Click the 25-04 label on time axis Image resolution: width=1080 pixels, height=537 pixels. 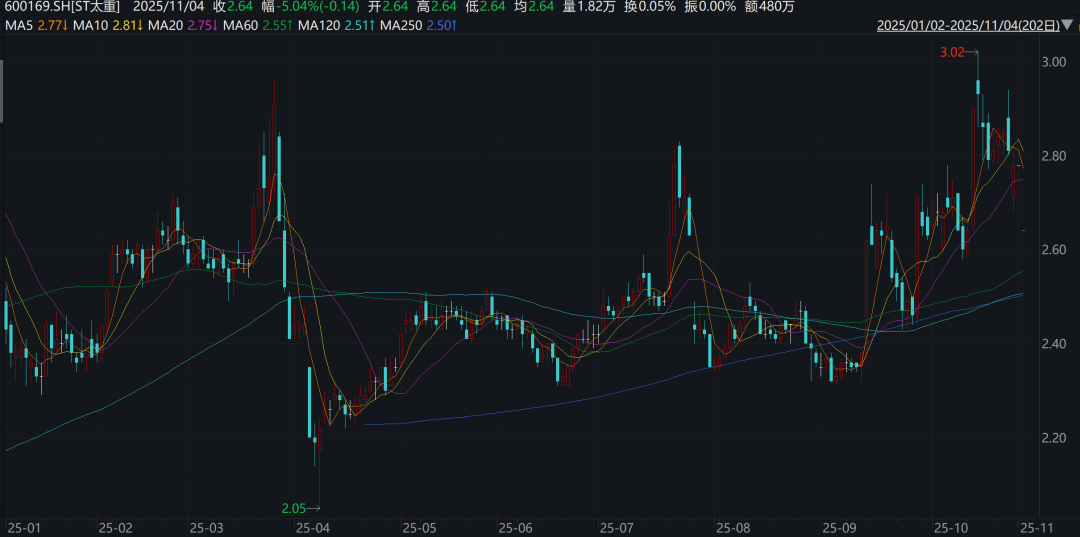[312, 526]
